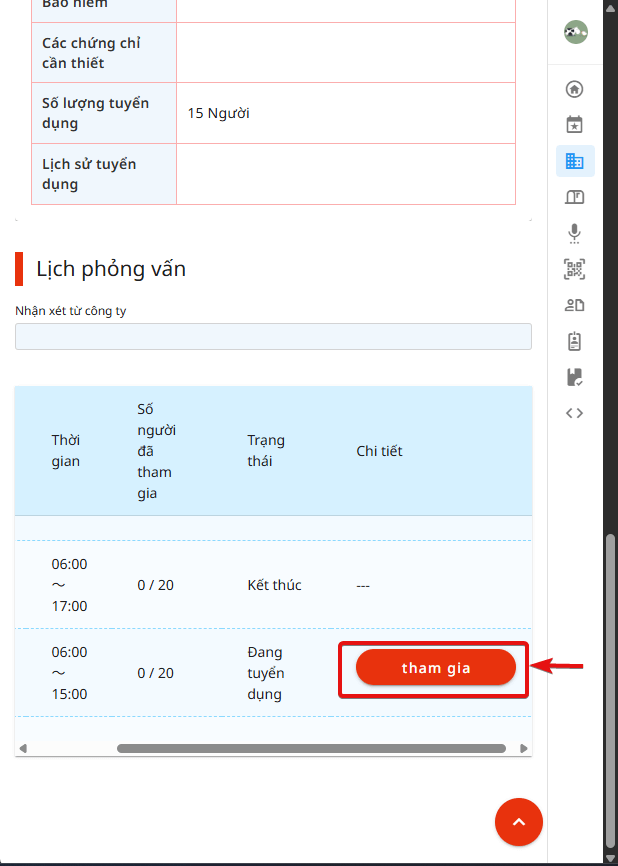Open the home icon in sidebar
This screenshot has height=866, width=618.
(x=574, y=89)
